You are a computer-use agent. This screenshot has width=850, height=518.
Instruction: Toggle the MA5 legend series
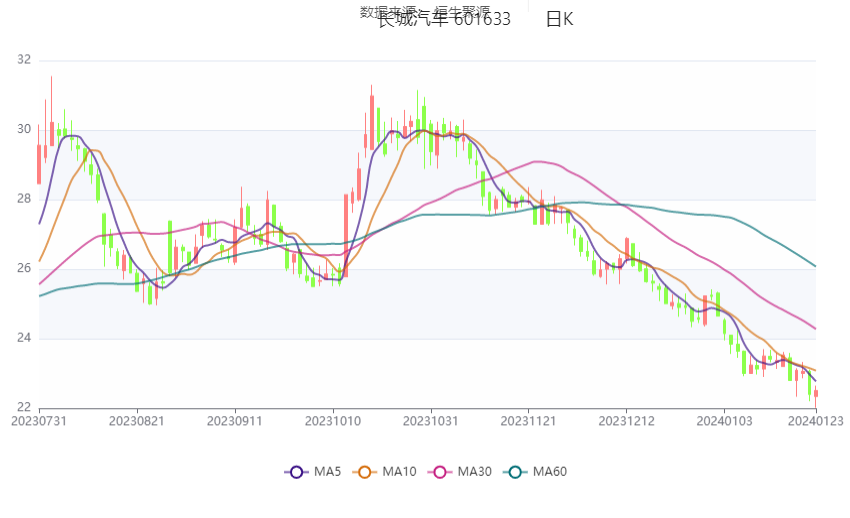313,472
